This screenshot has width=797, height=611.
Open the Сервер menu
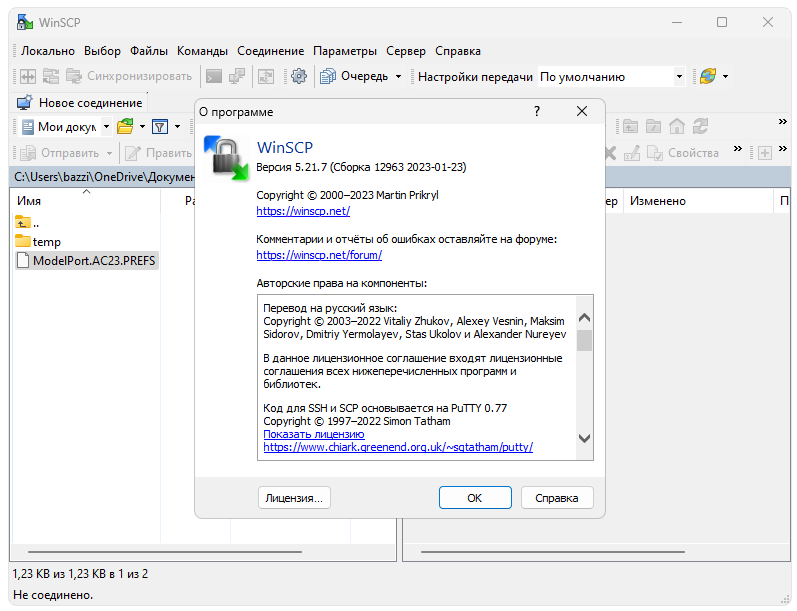pyautogui.click(x=406, y=51)
